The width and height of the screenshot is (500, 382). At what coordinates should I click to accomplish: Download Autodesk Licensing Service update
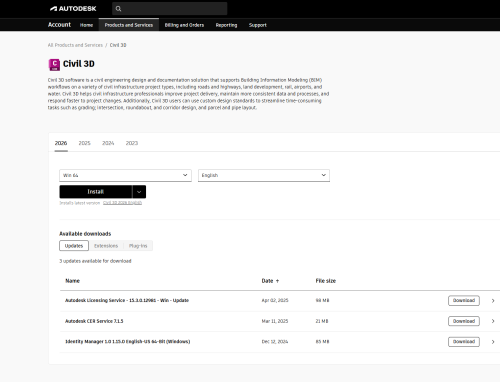[464, 300]
